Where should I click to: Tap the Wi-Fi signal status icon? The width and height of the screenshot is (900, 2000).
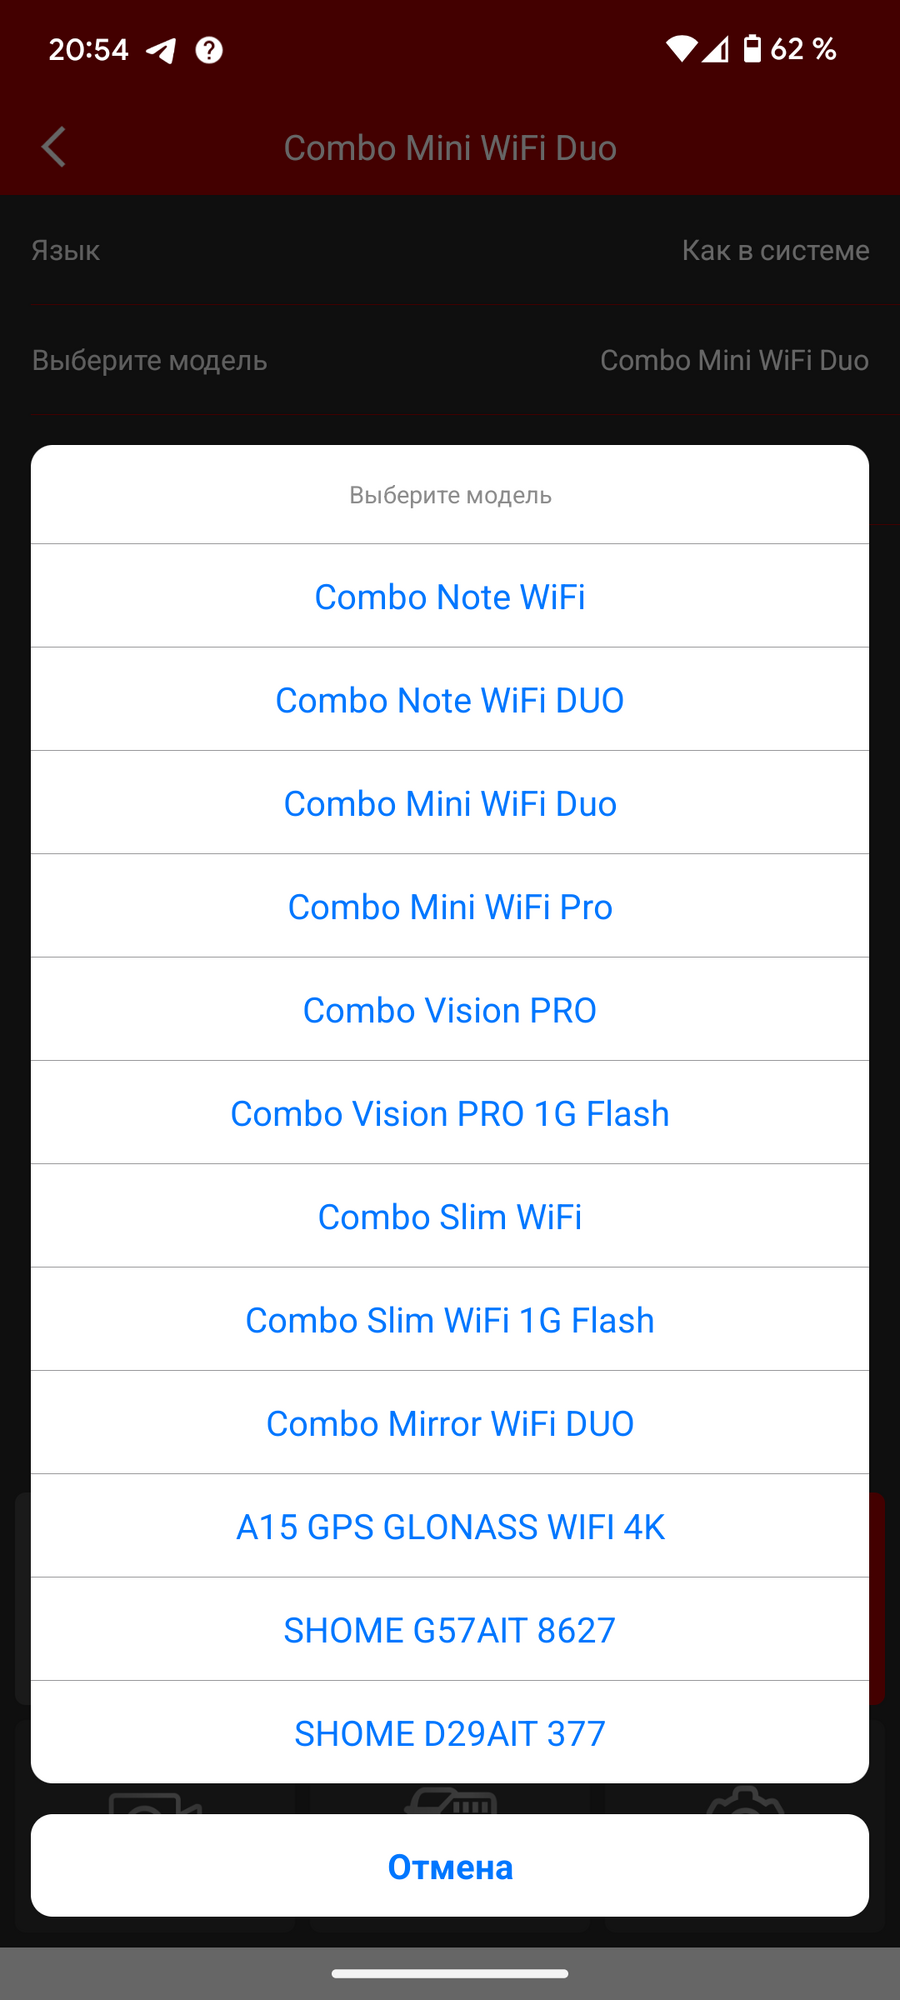[x=681, y=49]
